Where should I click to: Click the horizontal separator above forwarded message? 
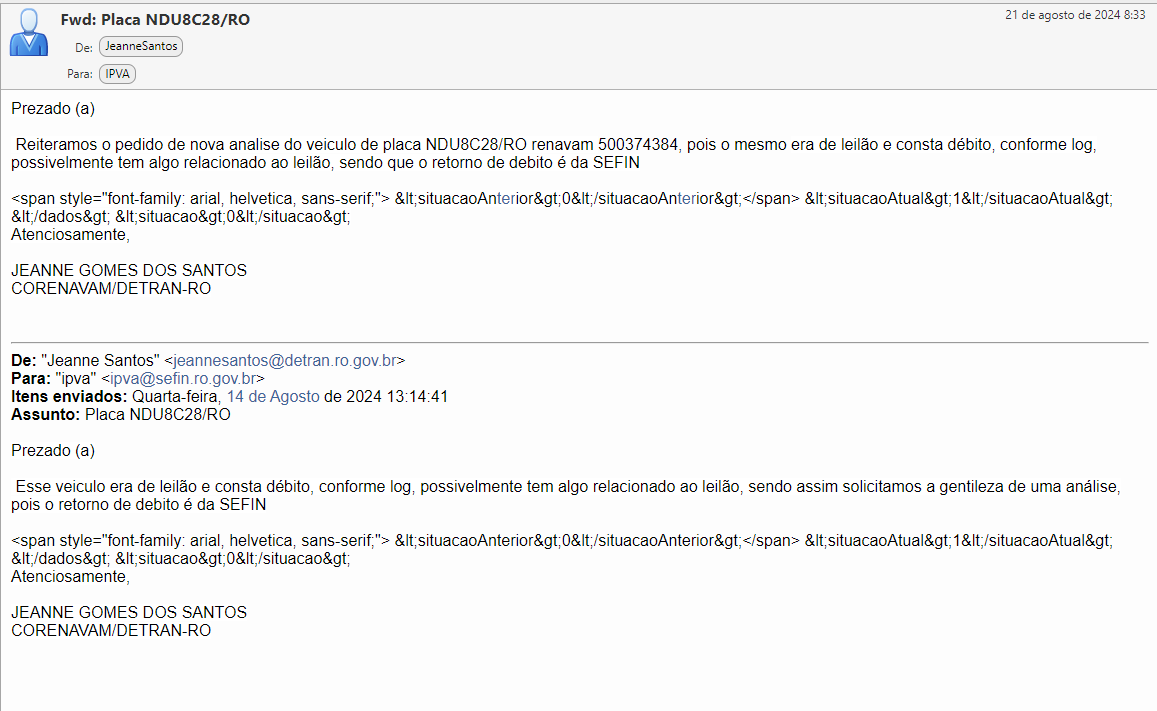578,343
